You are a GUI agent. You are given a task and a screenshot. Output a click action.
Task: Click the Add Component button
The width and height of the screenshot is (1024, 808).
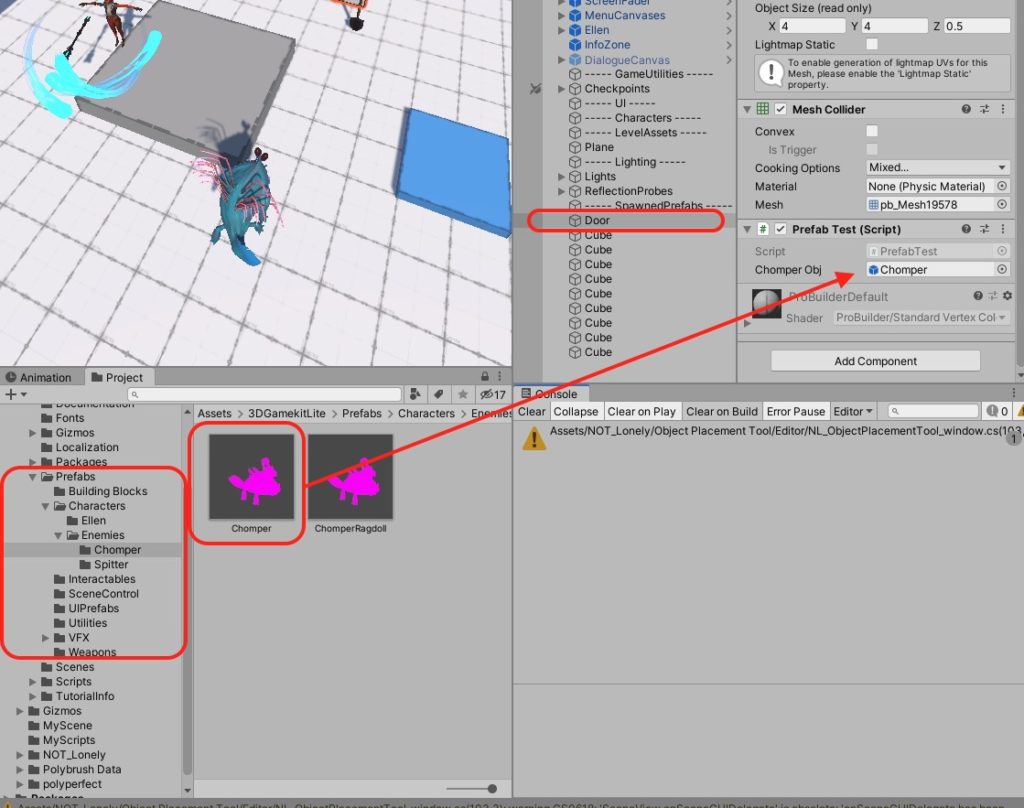(875, 361)
